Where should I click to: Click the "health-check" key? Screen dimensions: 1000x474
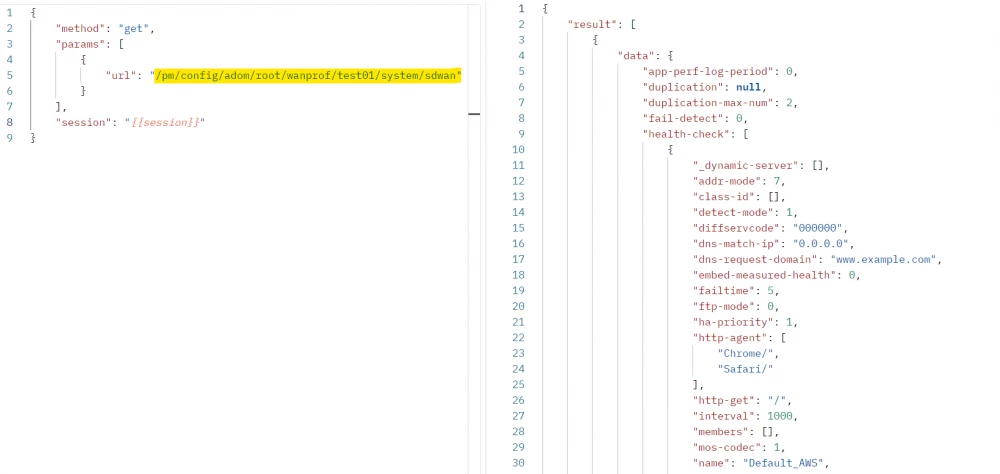686,134
